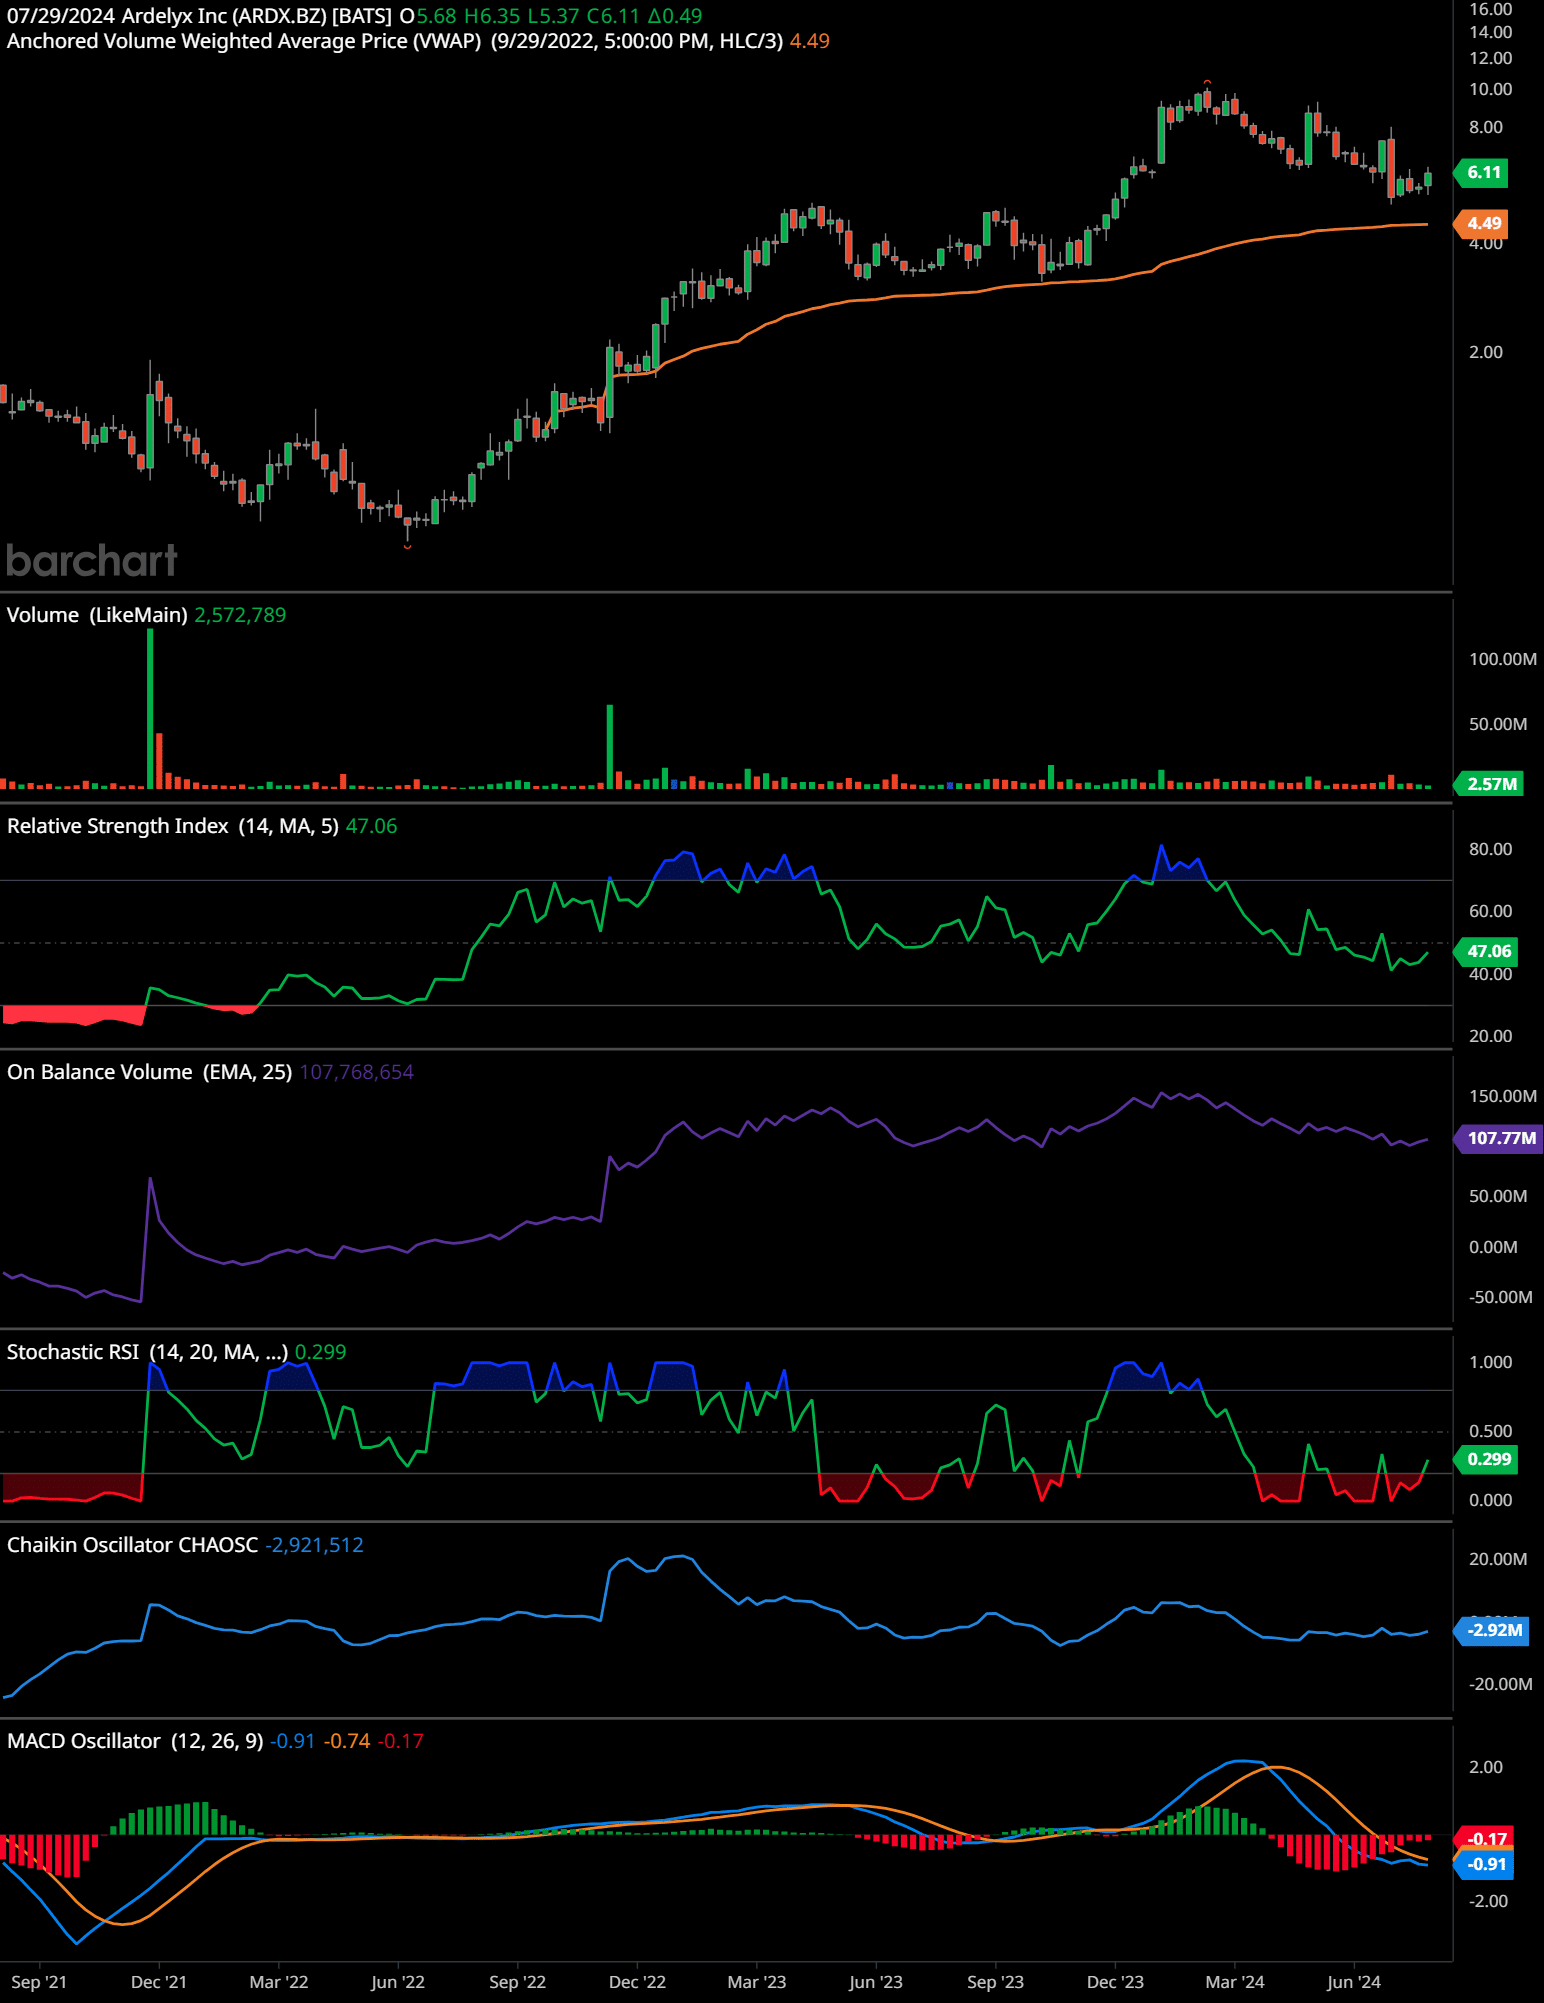Viewport: 1544px width, 2003px height.
Task: Select the Relative Strength Index label
Action: pyautogui.click(x=118, y=826)
